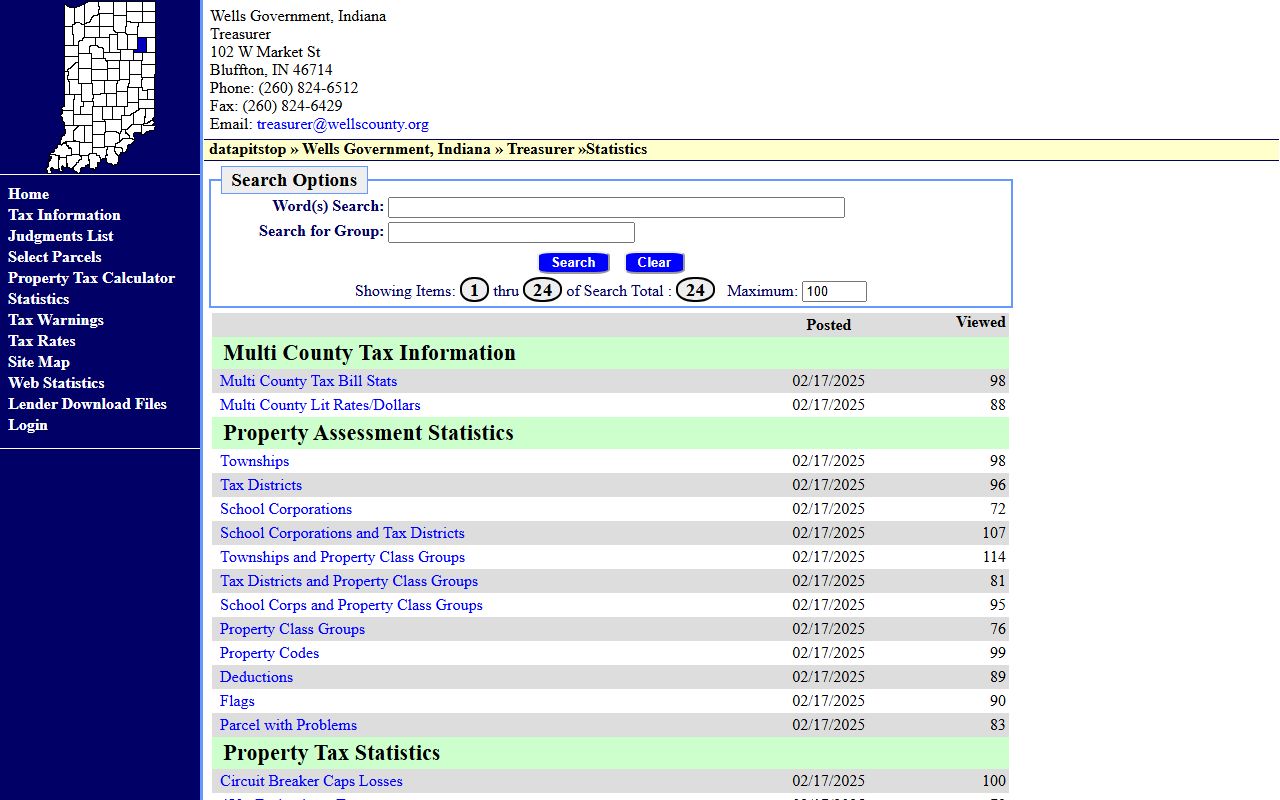Click the Maximum items field showing 100
Image resolution: width=1280 pixels, height=800 pixels.
coord(834,291)
